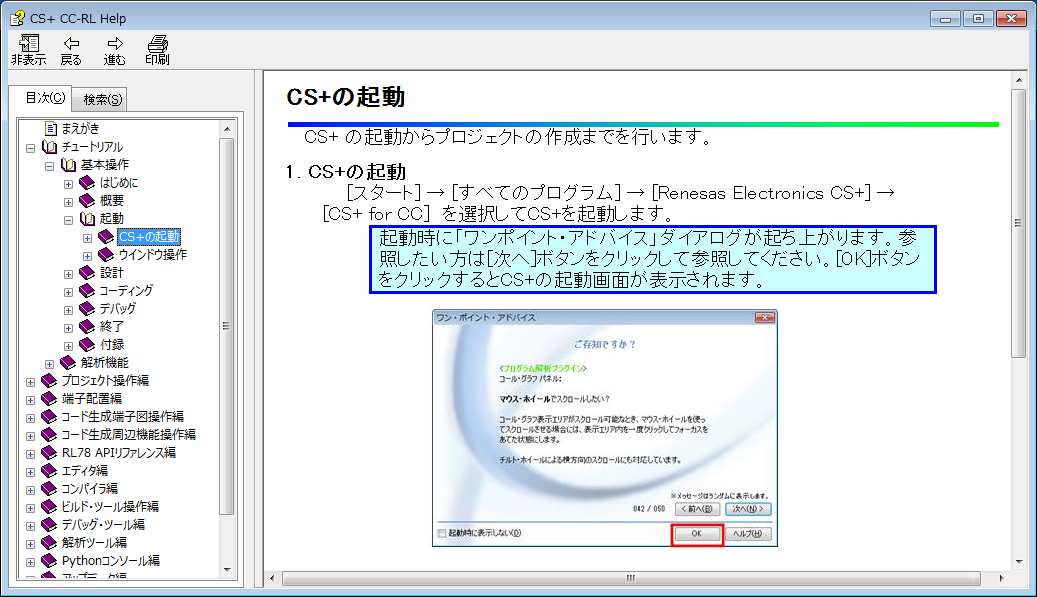Click the book icon beside RL78 APIリファレンス編
Viewport: 1037px width, 597px height.
coord(49,452)
